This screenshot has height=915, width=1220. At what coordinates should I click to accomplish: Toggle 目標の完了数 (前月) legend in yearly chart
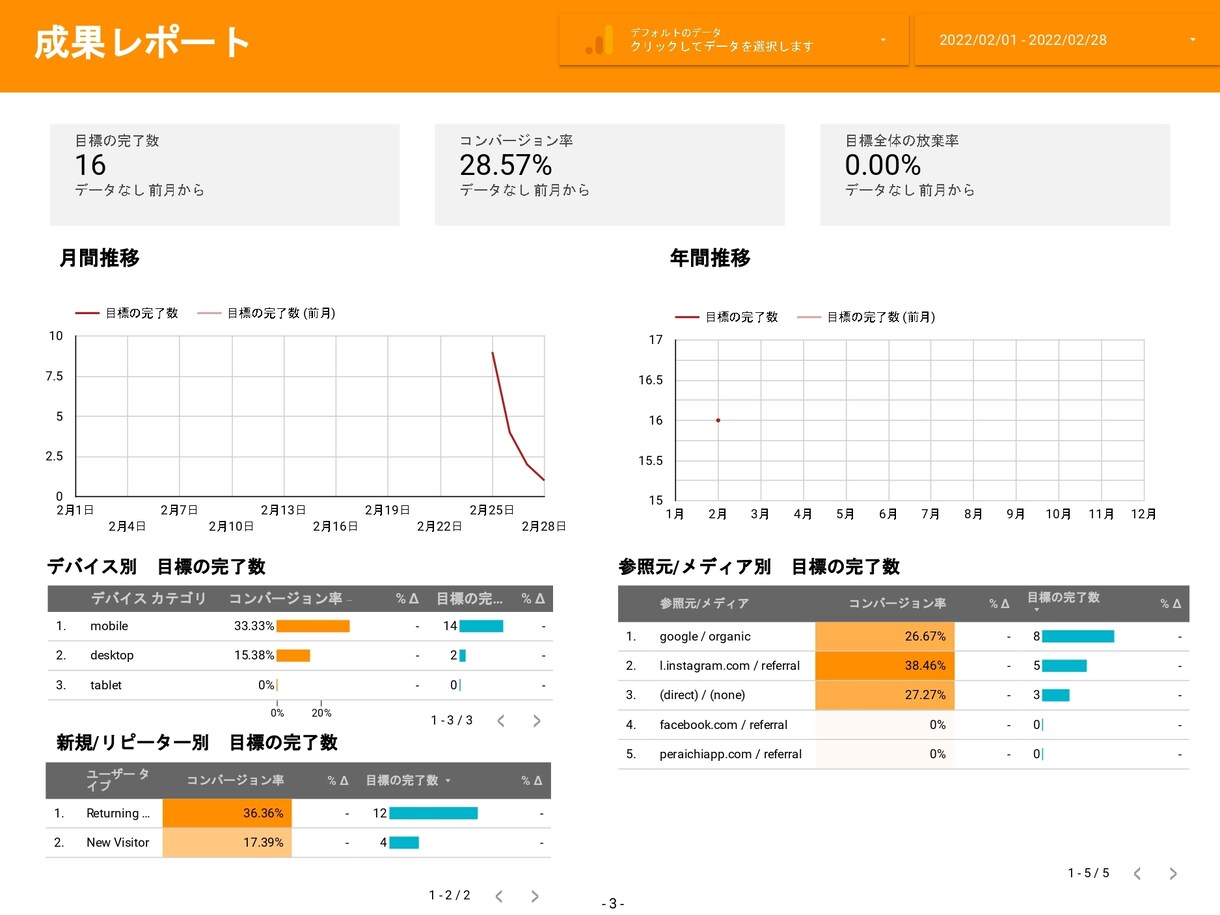tap(867, 317)
